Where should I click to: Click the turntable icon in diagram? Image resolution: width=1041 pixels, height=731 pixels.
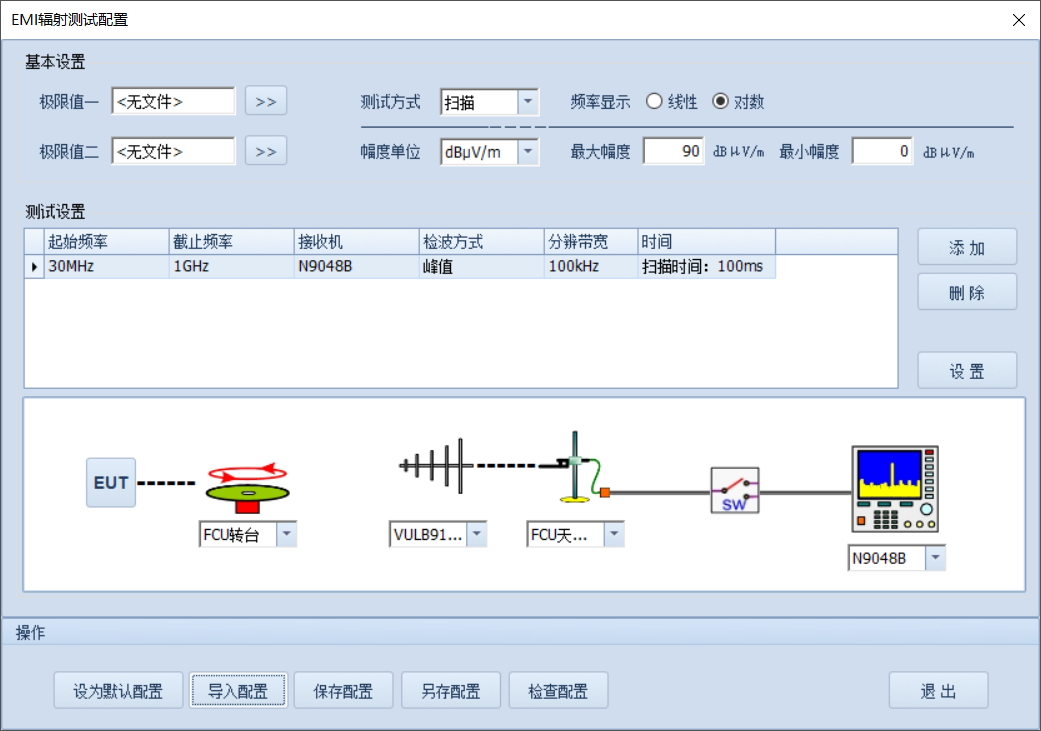(x=246, y=483)
